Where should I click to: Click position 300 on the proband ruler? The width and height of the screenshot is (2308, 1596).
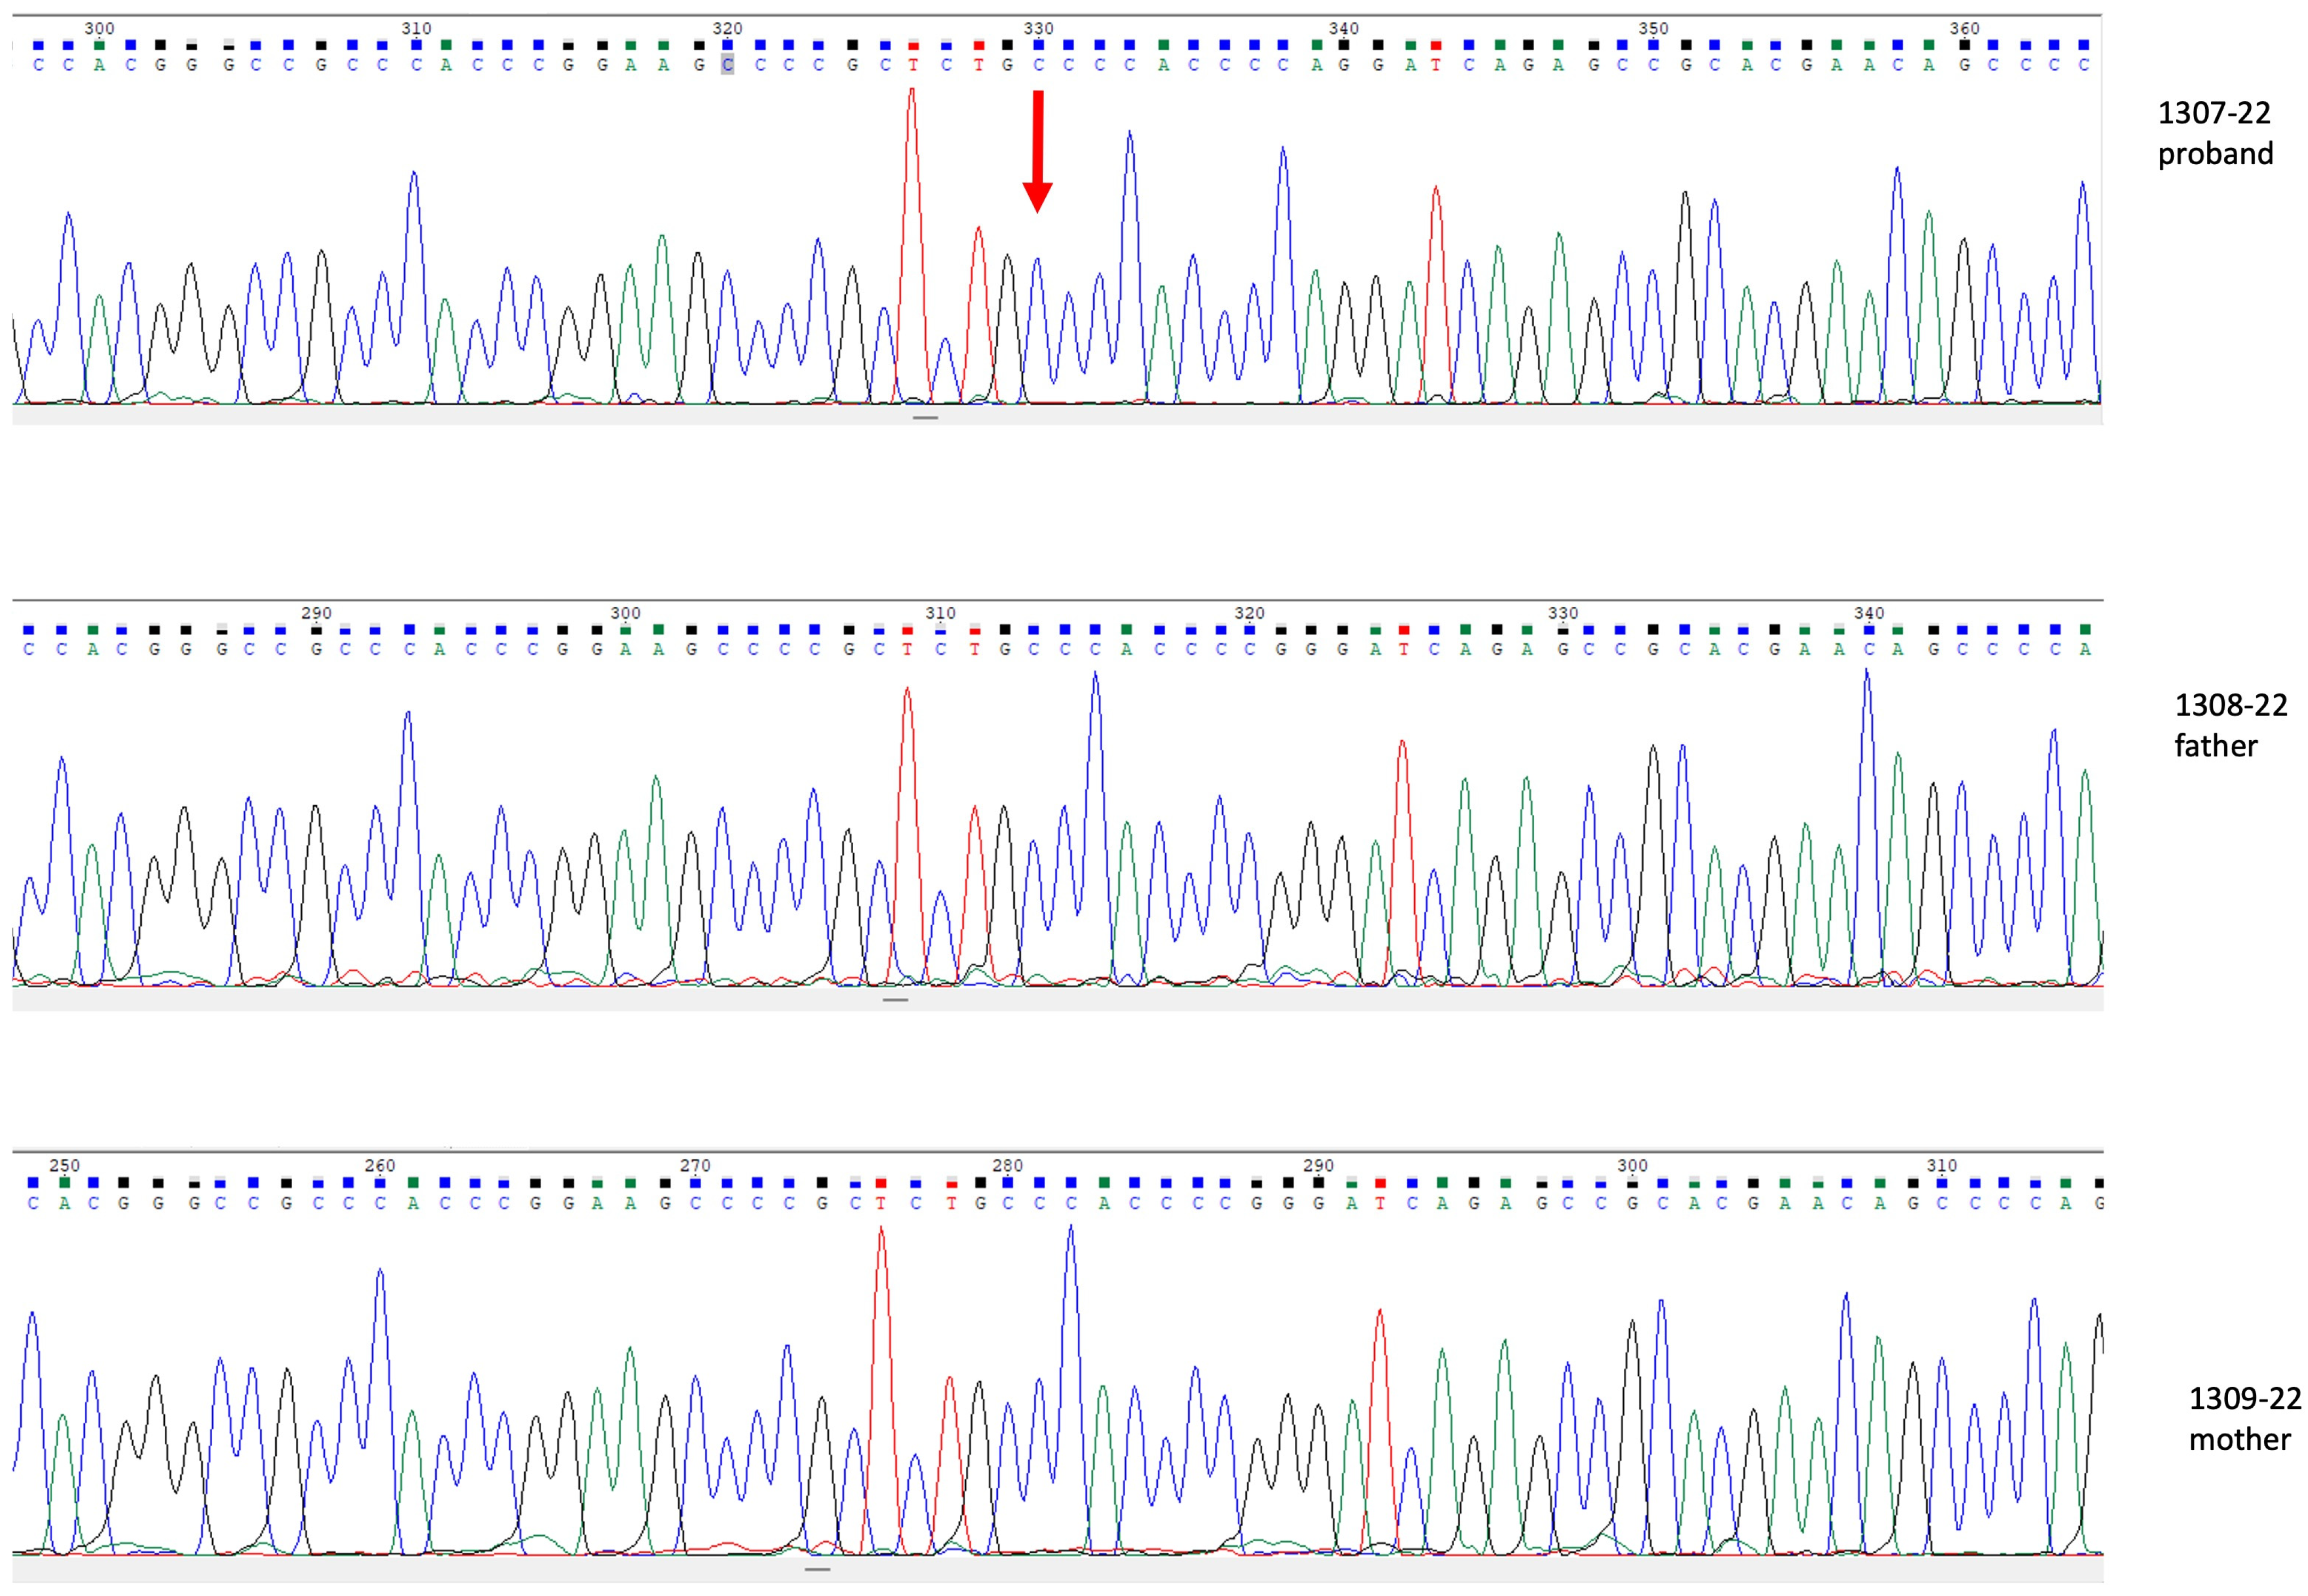[x=99, y=28]
